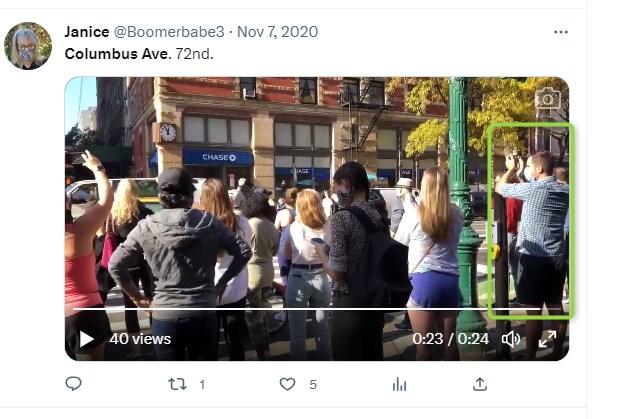Click the retweet count number 1
The image size is (635, 419).
202,384
